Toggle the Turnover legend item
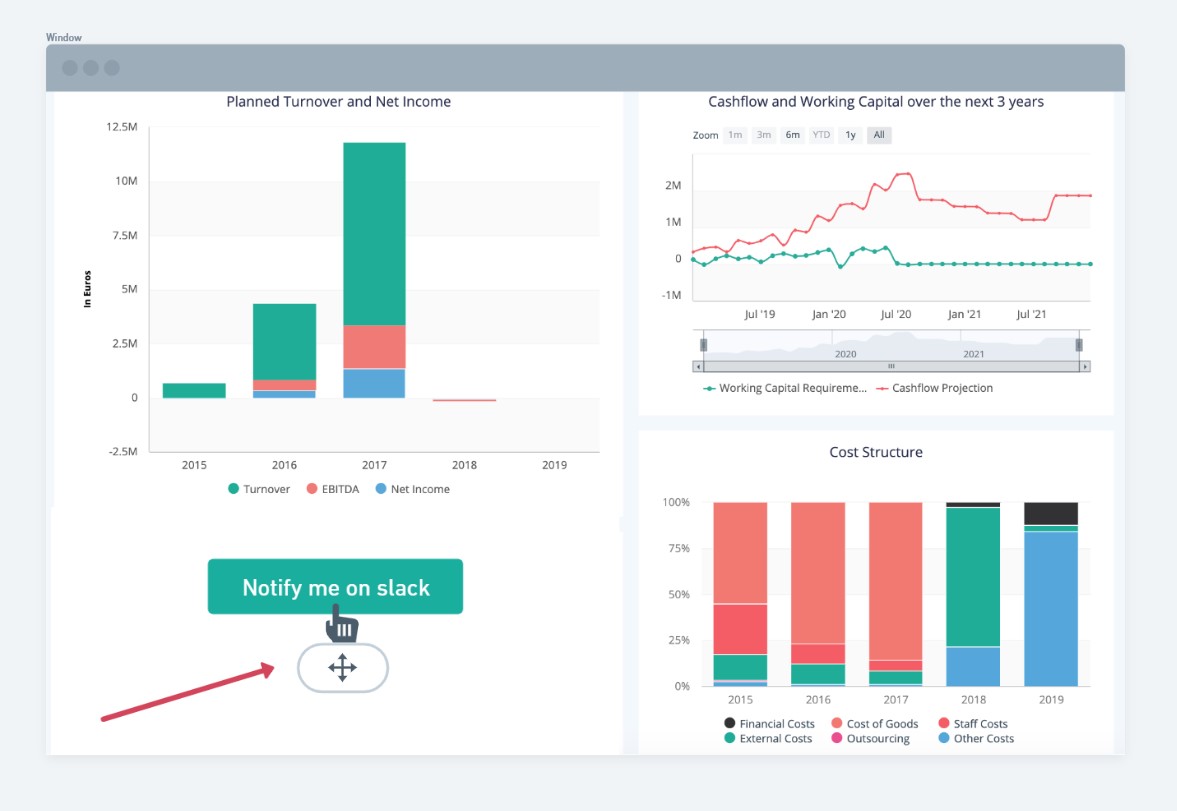1177x811 pixels. (259, 489)
